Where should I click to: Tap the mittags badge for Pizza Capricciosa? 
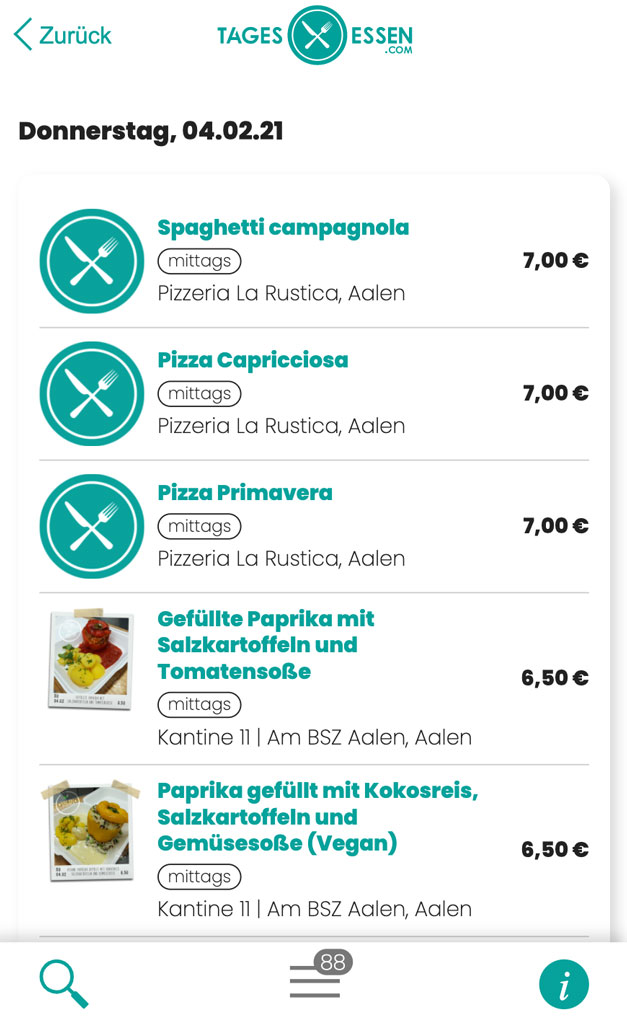pyautogui.click(x=199, y=394)
